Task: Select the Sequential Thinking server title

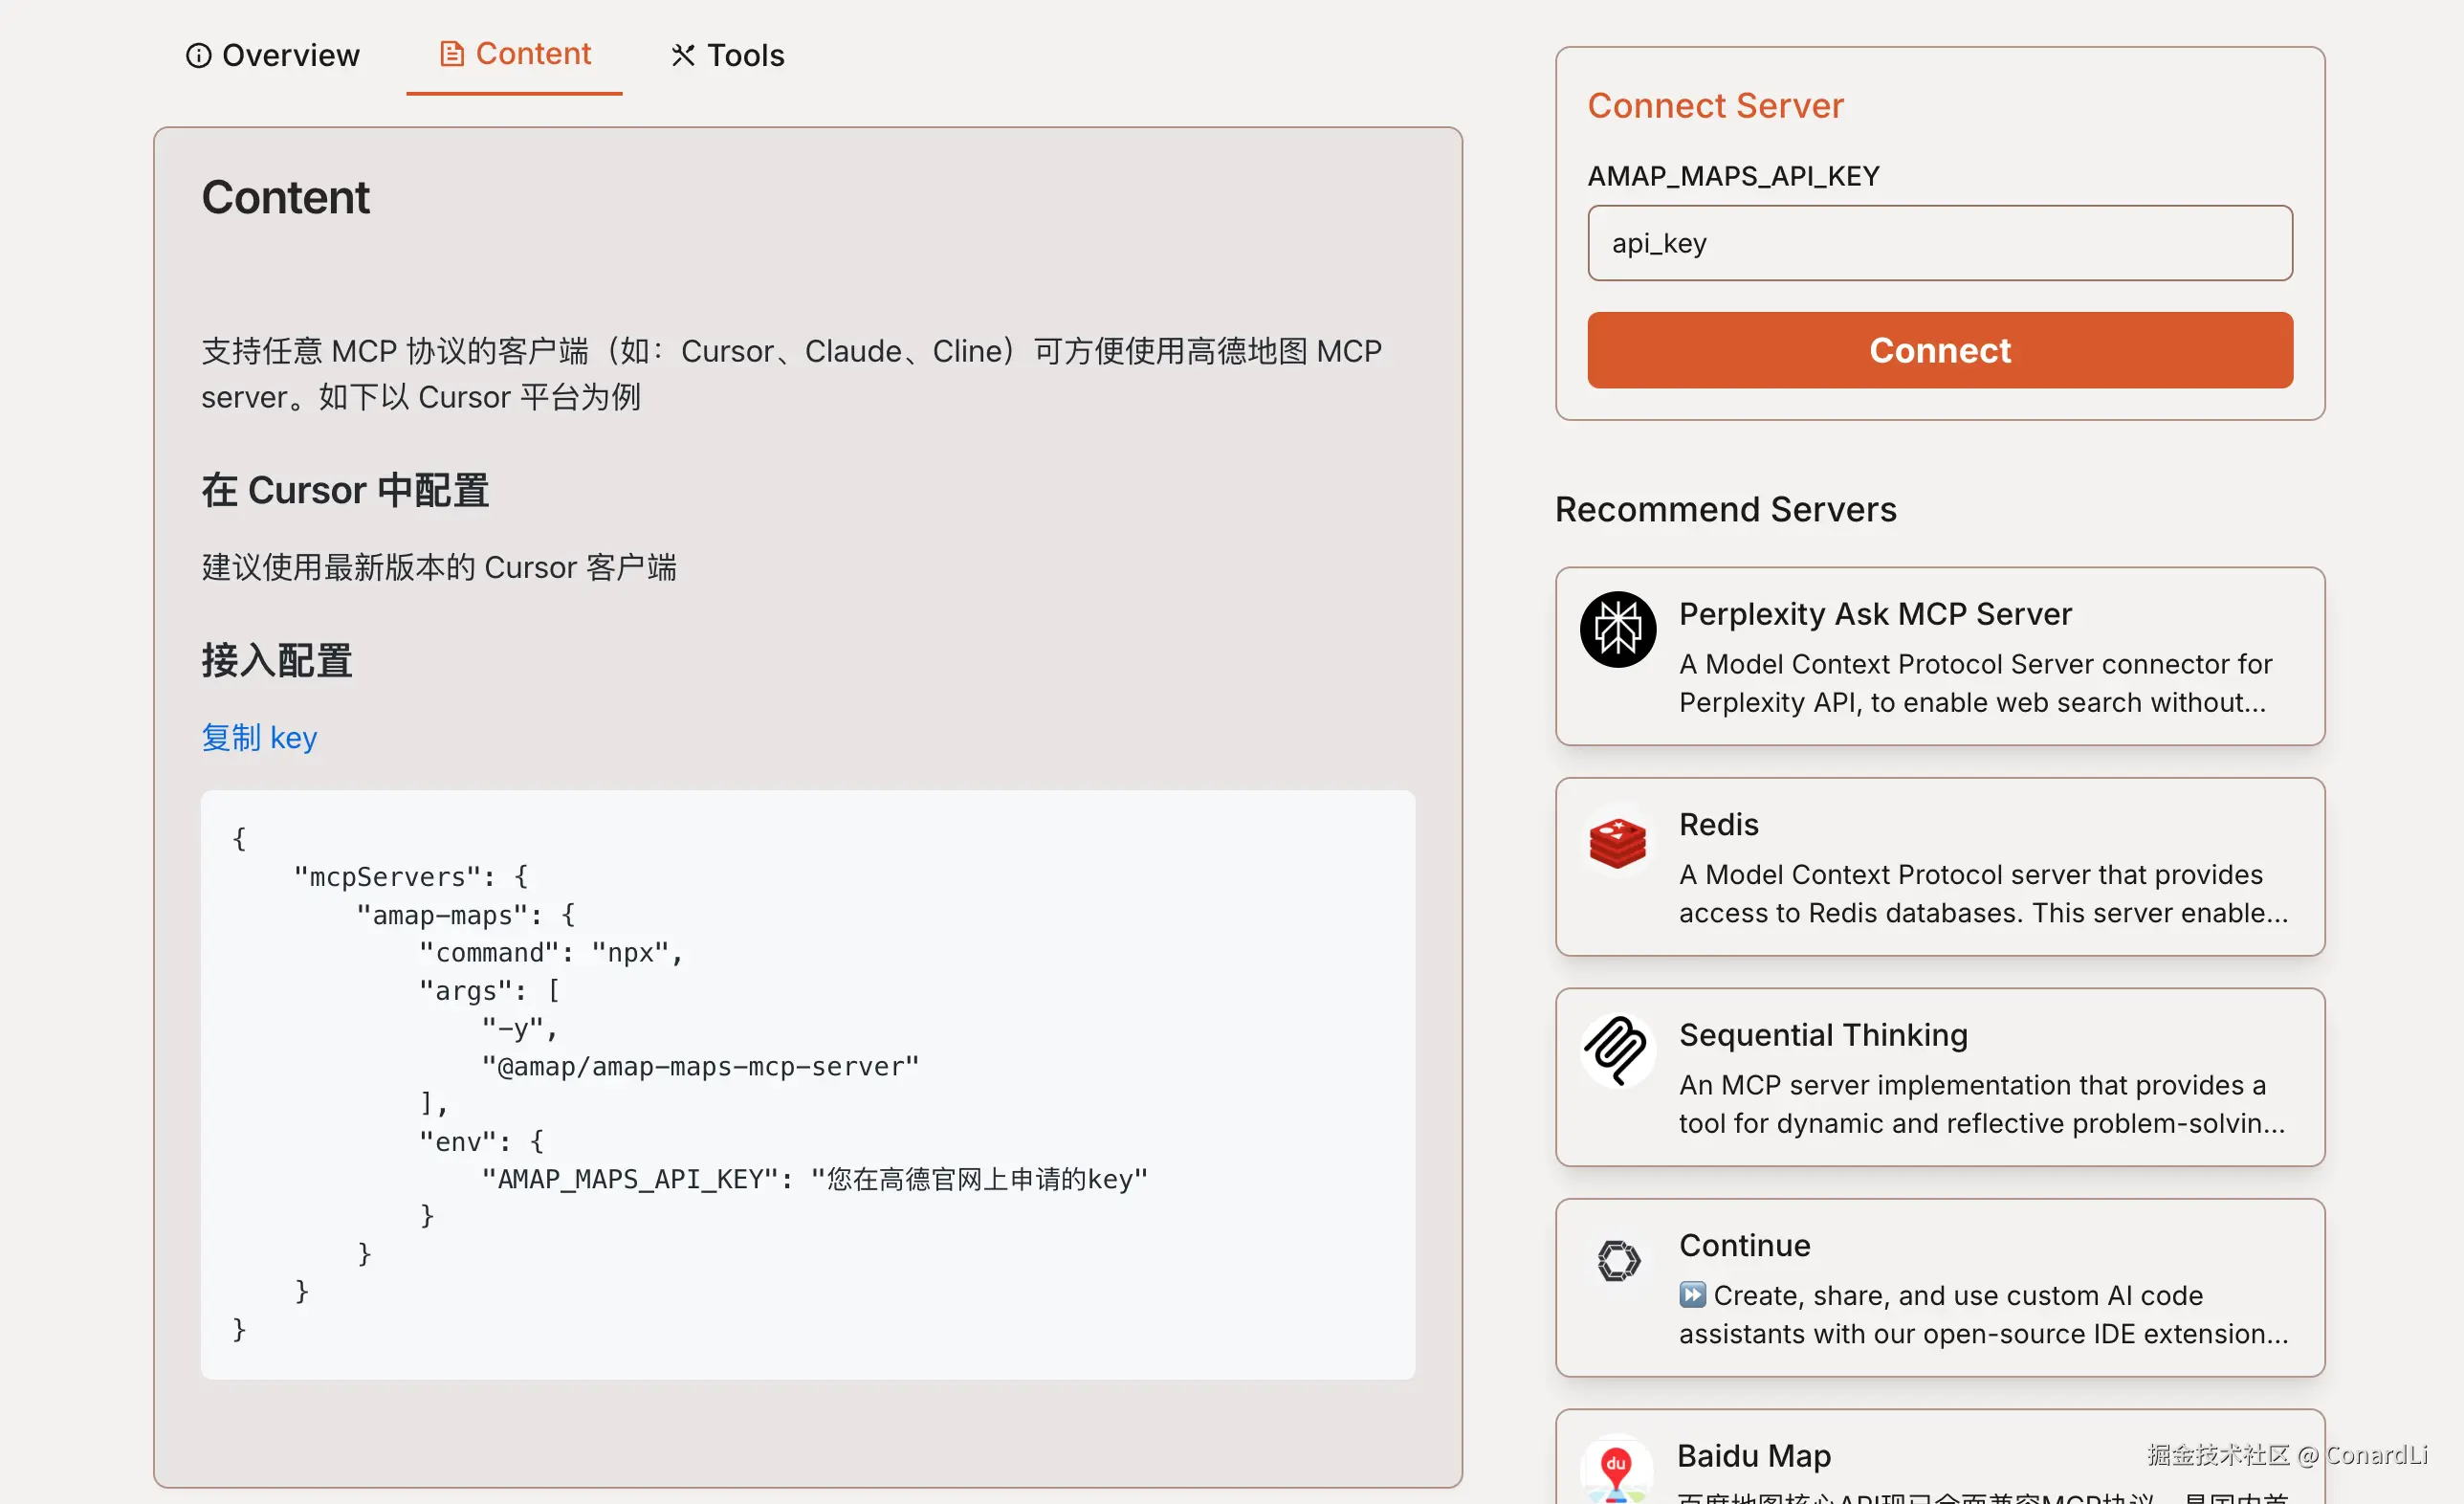Action: (1823, 1034)
